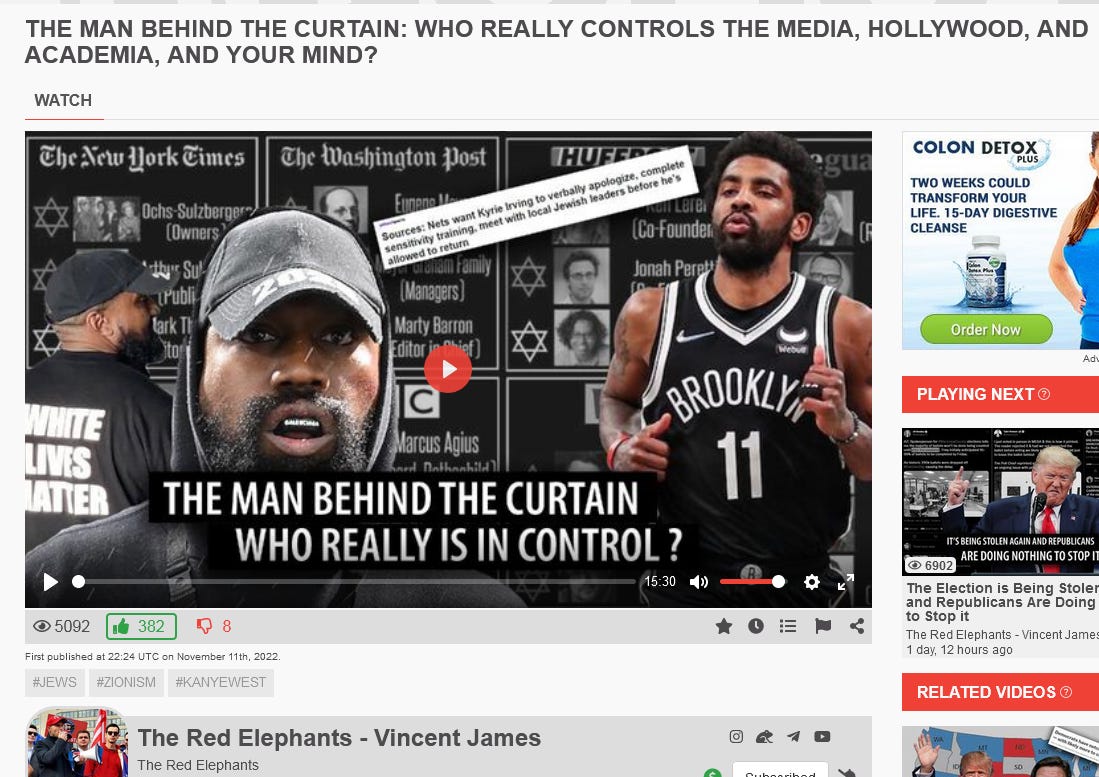
Task: Open Playing Next help question icon
Action: coord(1044,394)
